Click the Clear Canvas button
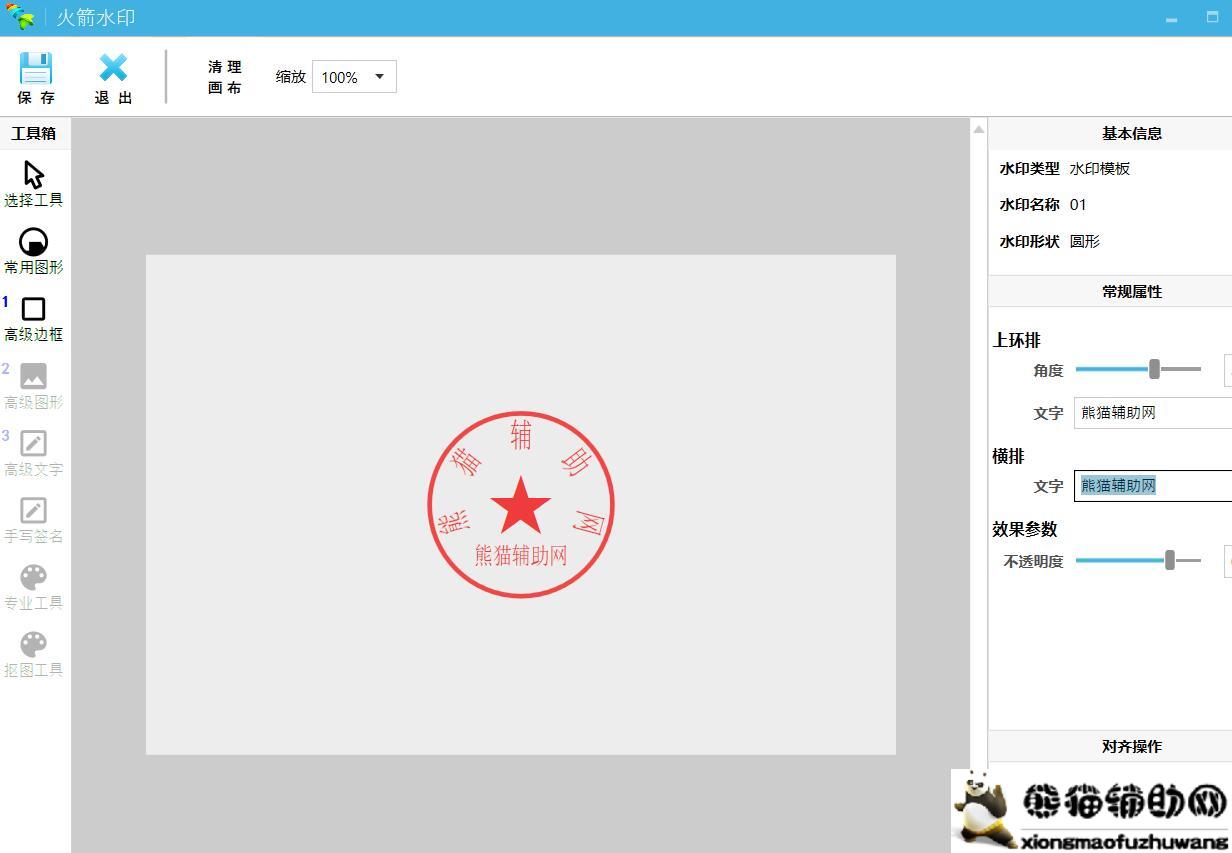Viewport: 1232px width, 853px height. coord(225,77)
